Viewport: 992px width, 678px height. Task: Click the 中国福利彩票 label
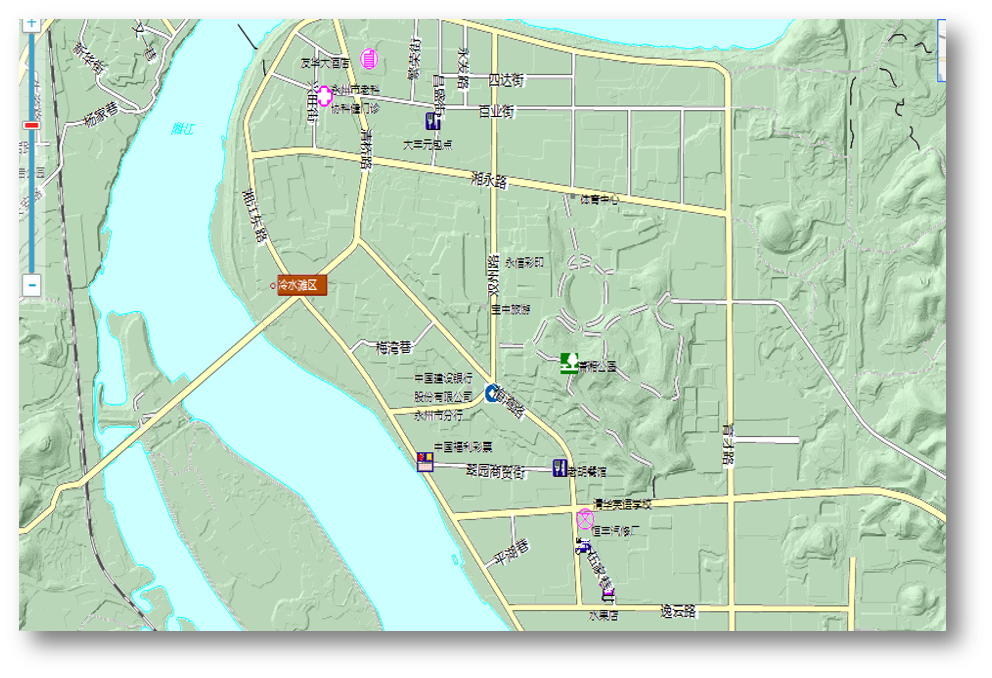(x=463, y=447)
